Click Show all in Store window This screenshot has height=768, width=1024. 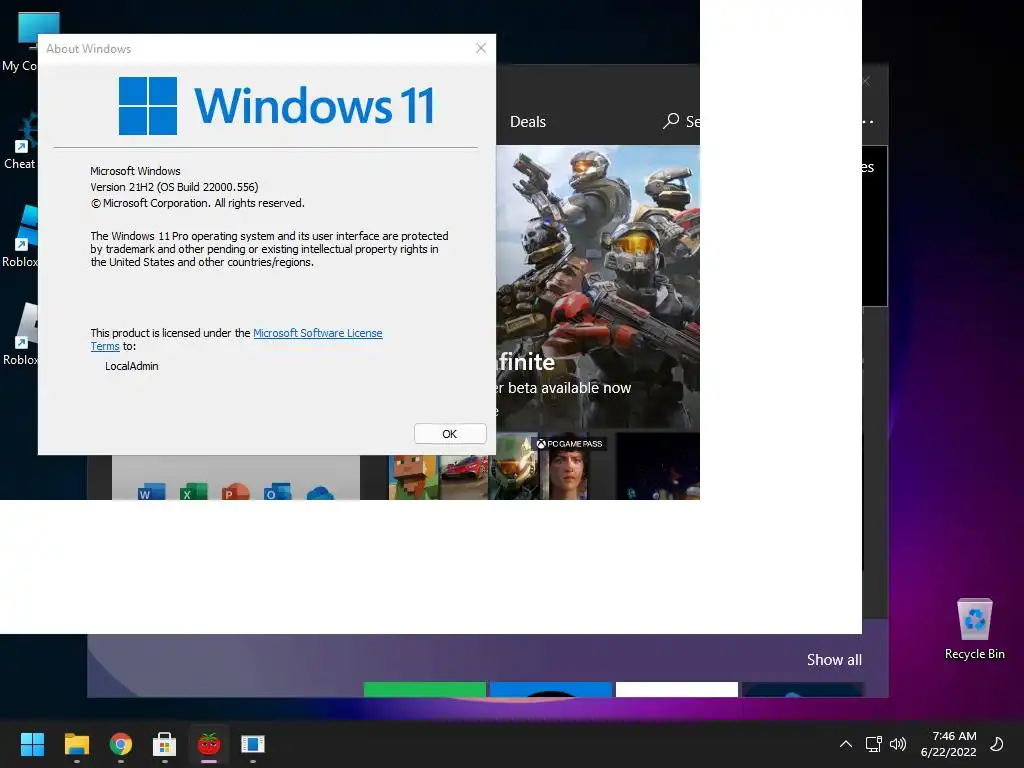(x=834, y=660)
